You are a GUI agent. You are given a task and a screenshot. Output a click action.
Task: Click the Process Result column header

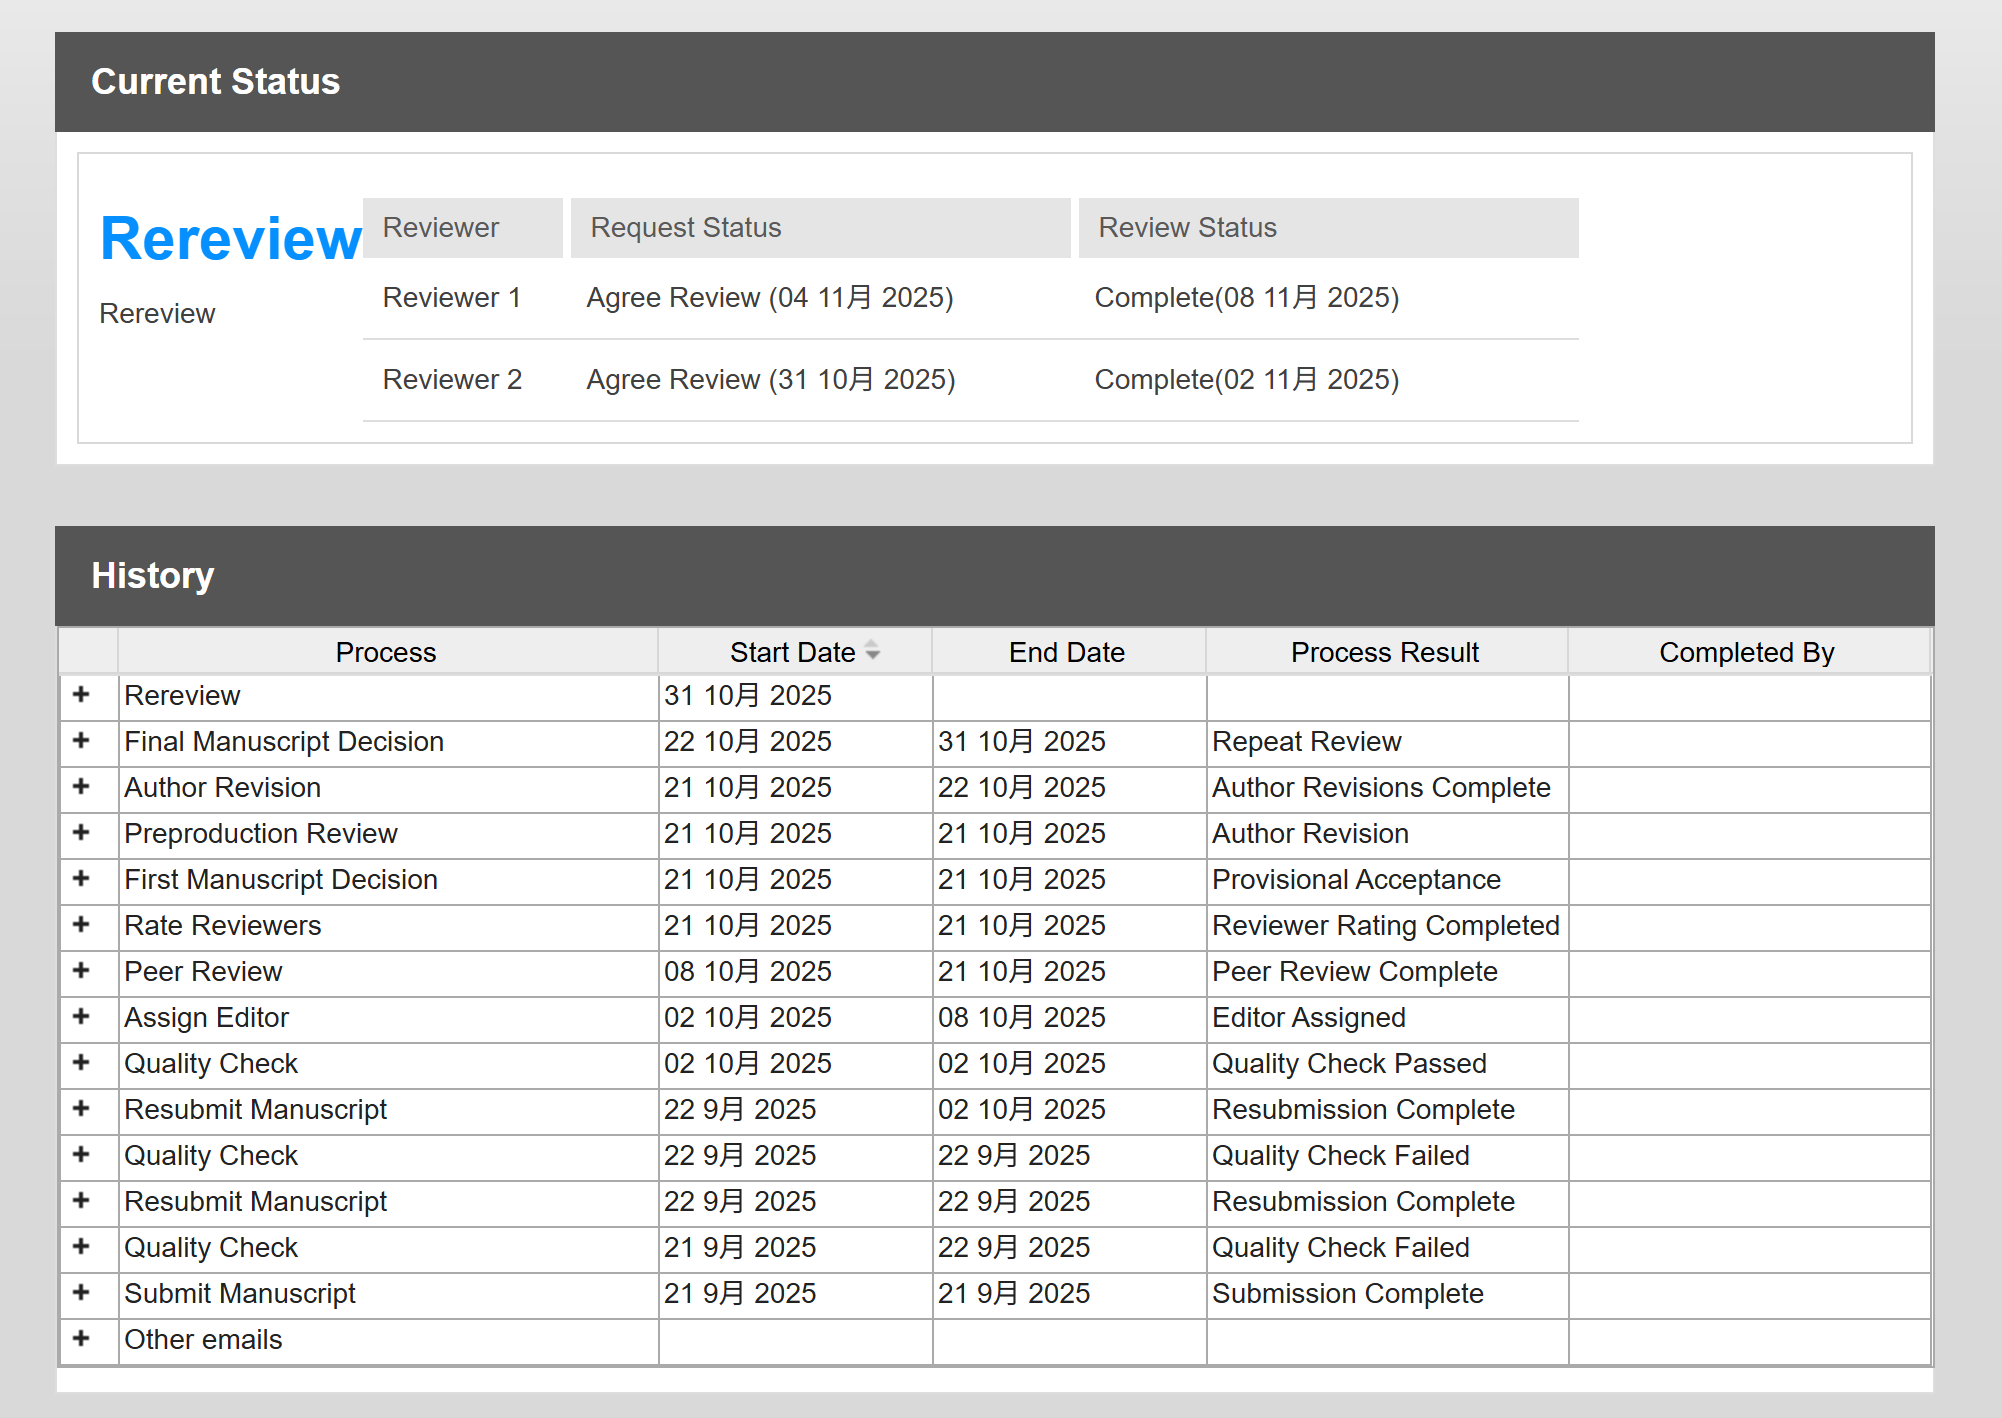coord(1384,652)
